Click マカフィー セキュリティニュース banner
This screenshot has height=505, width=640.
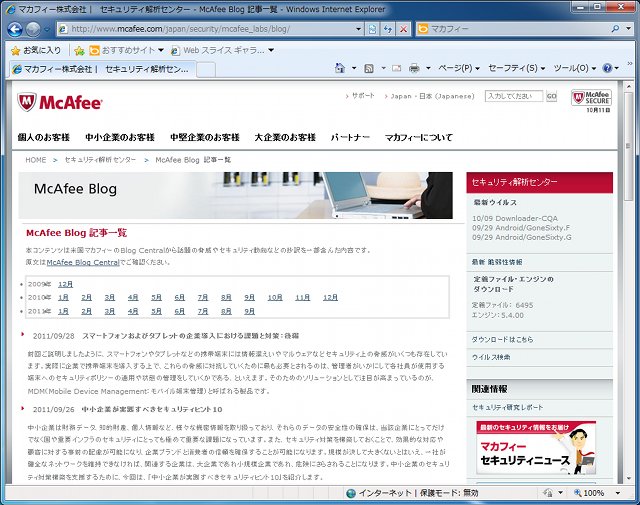pyautogui.click(x=536, y=448)
